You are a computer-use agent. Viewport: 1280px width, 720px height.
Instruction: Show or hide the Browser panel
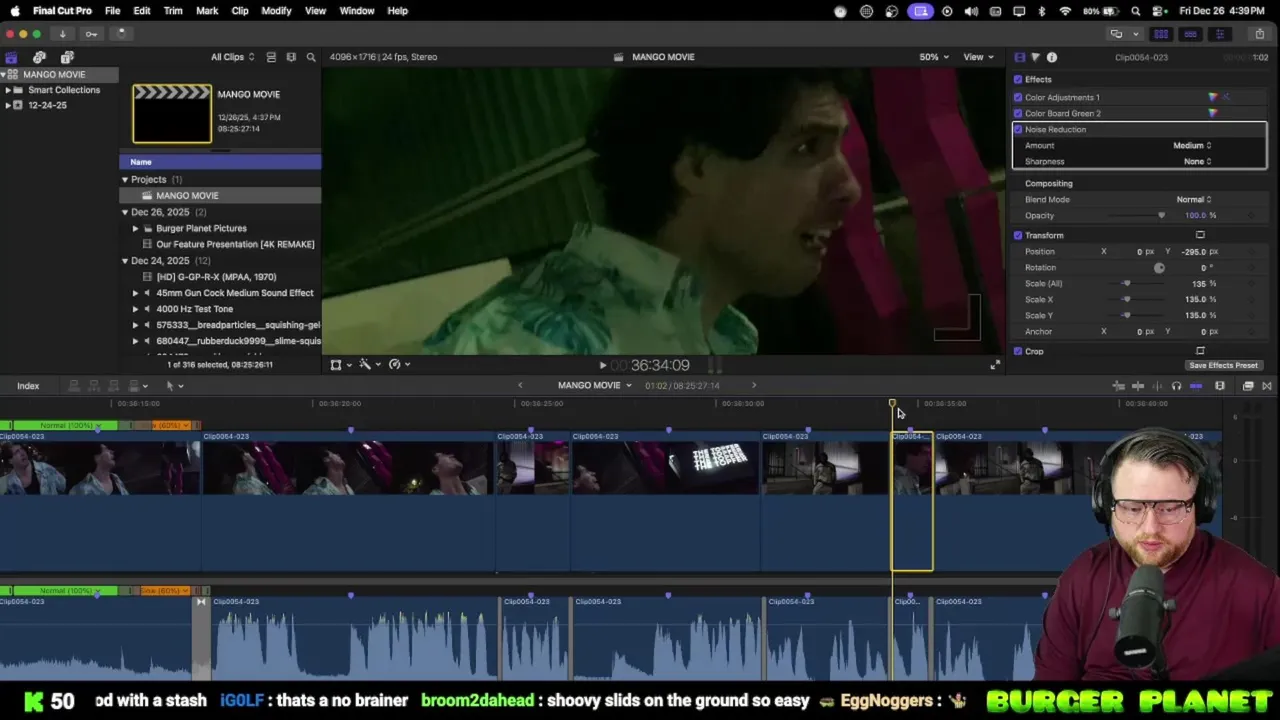(x=1161, y=34)
